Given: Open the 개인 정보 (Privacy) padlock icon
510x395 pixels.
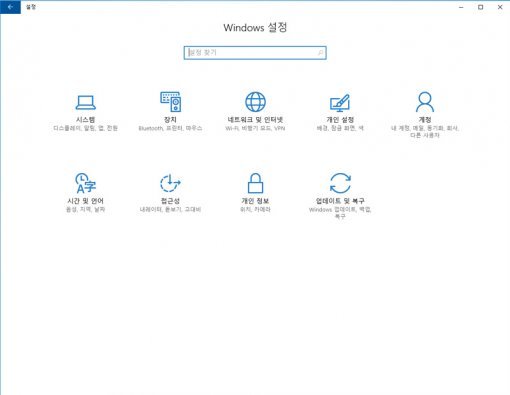Looking at the screenshot, I should pos(255,183).
